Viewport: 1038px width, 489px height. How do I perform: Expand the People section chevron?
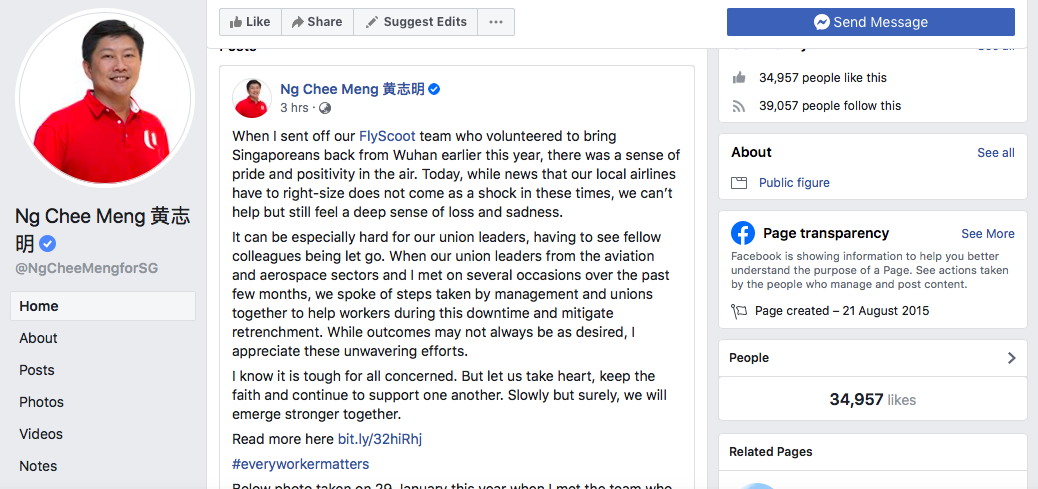[x=1011, y=358]
